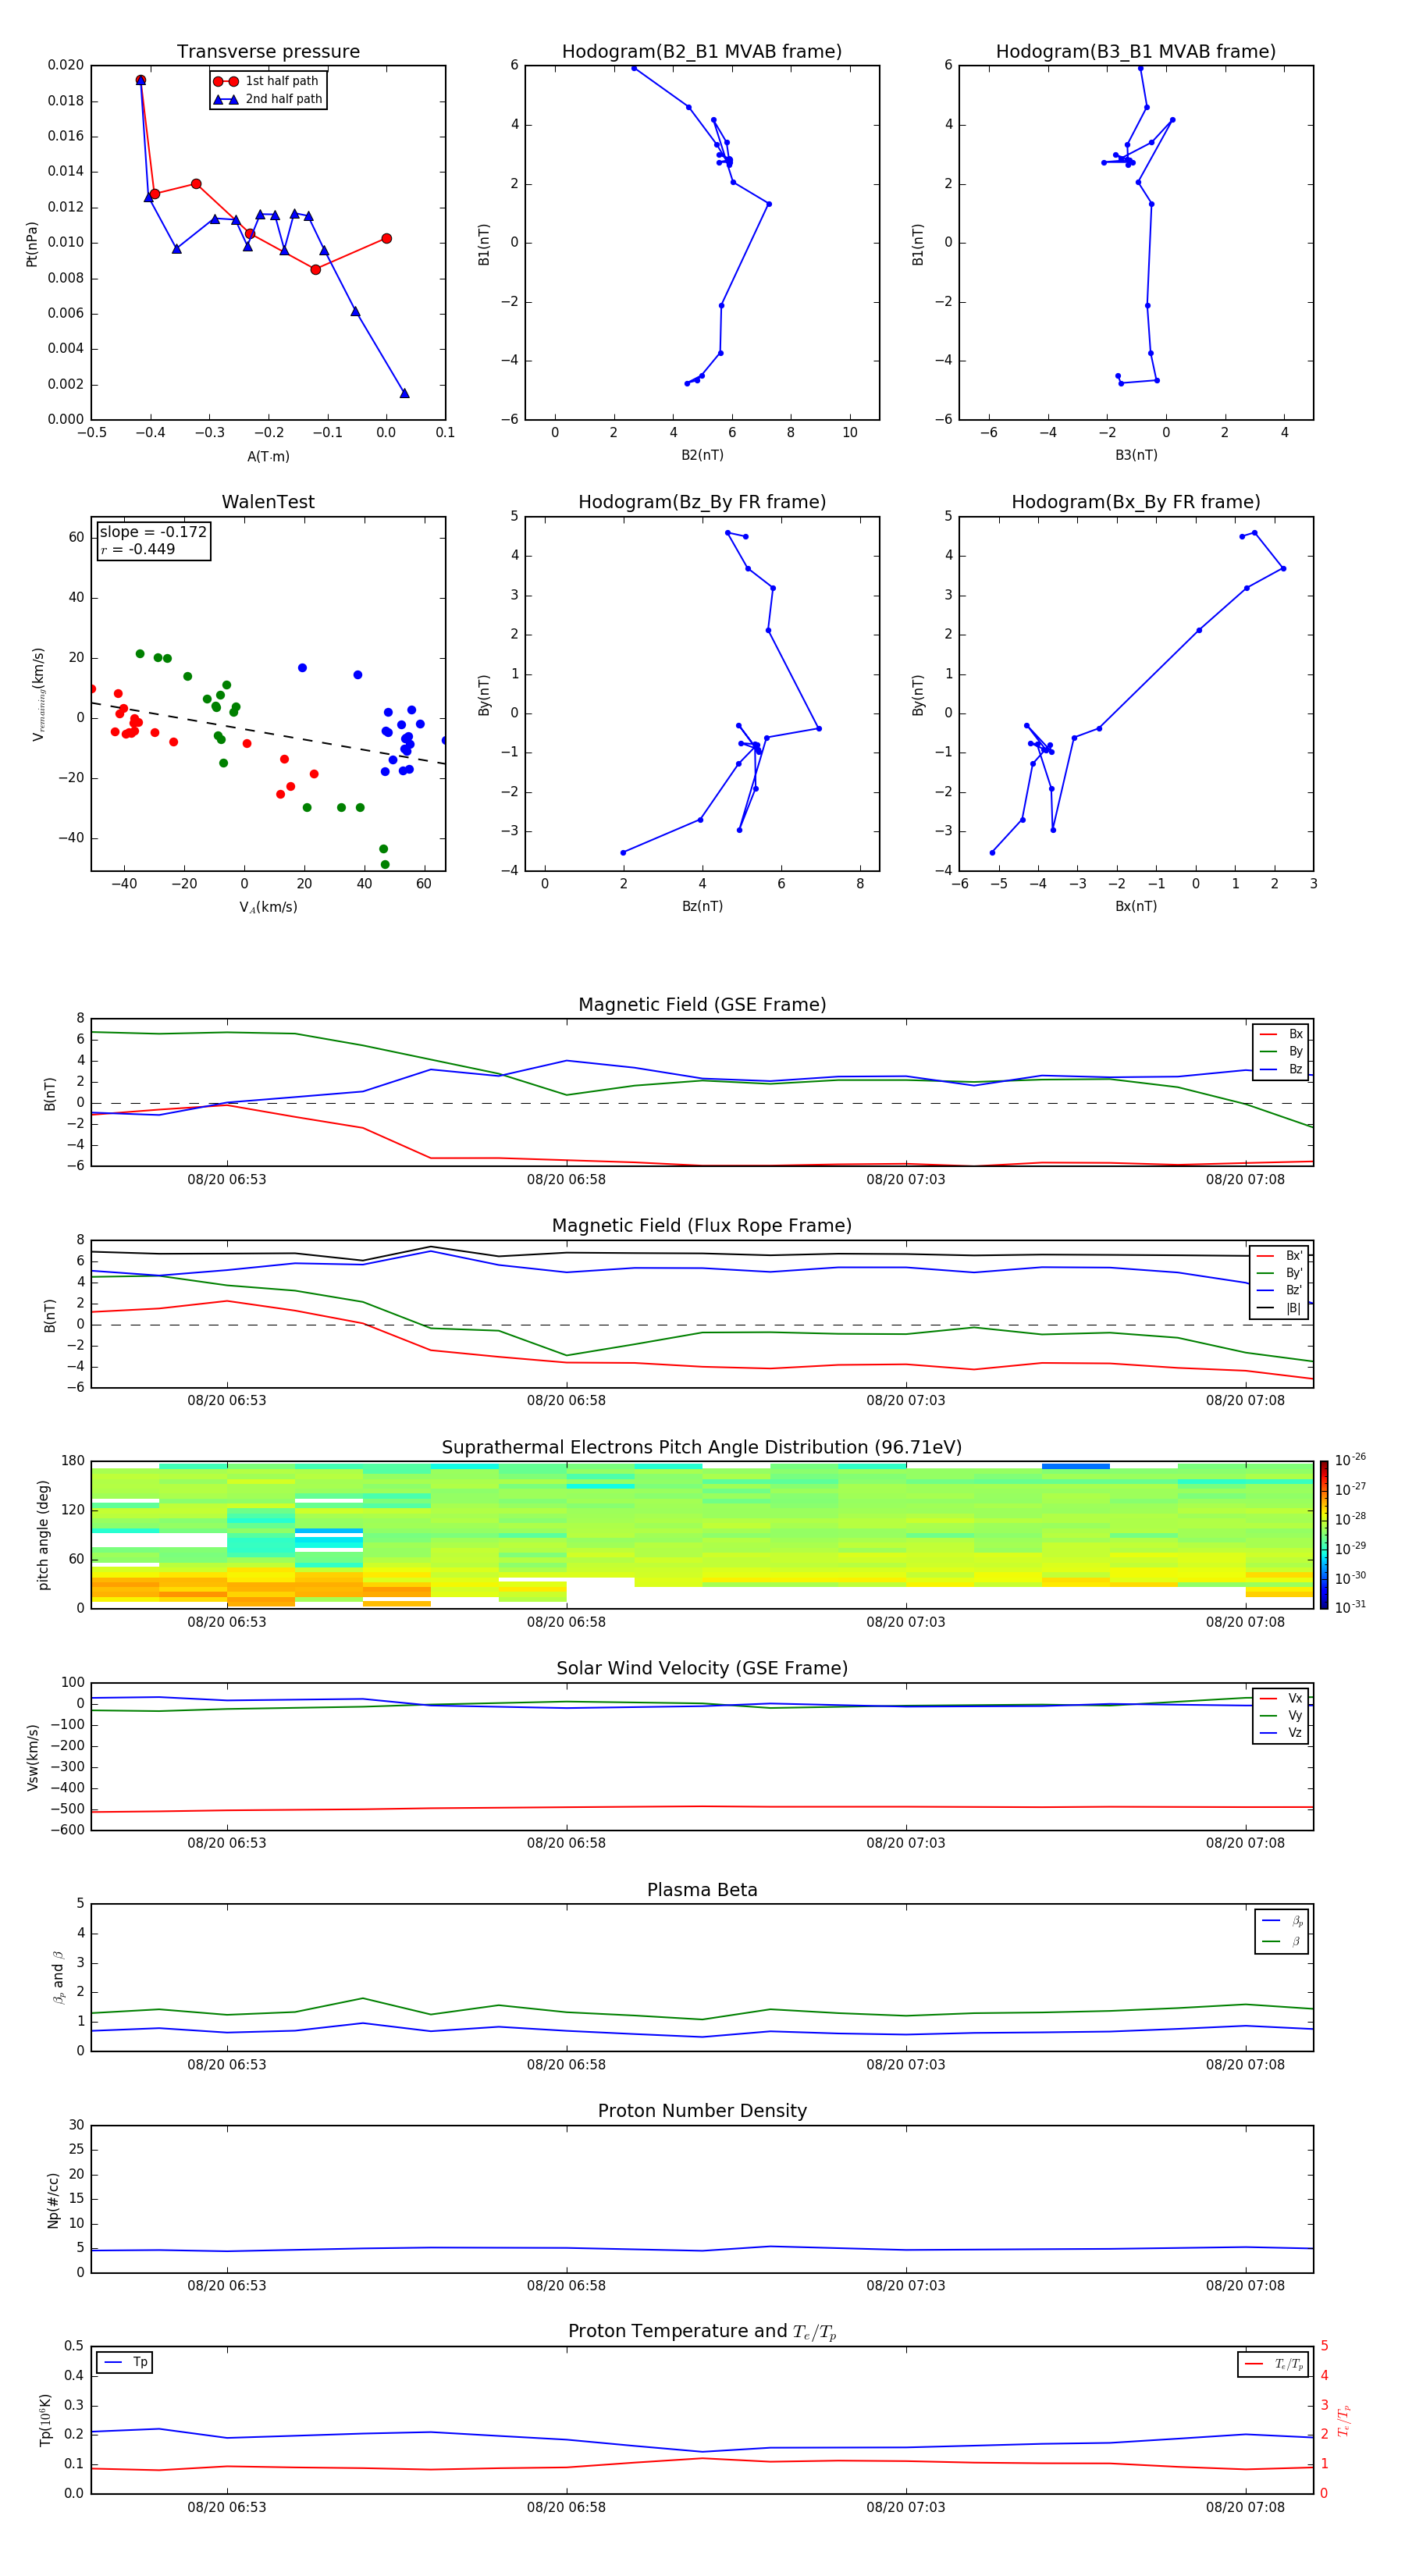
Task: Select the "r = -0.449" annotation
Action: [x=138, y=549]
